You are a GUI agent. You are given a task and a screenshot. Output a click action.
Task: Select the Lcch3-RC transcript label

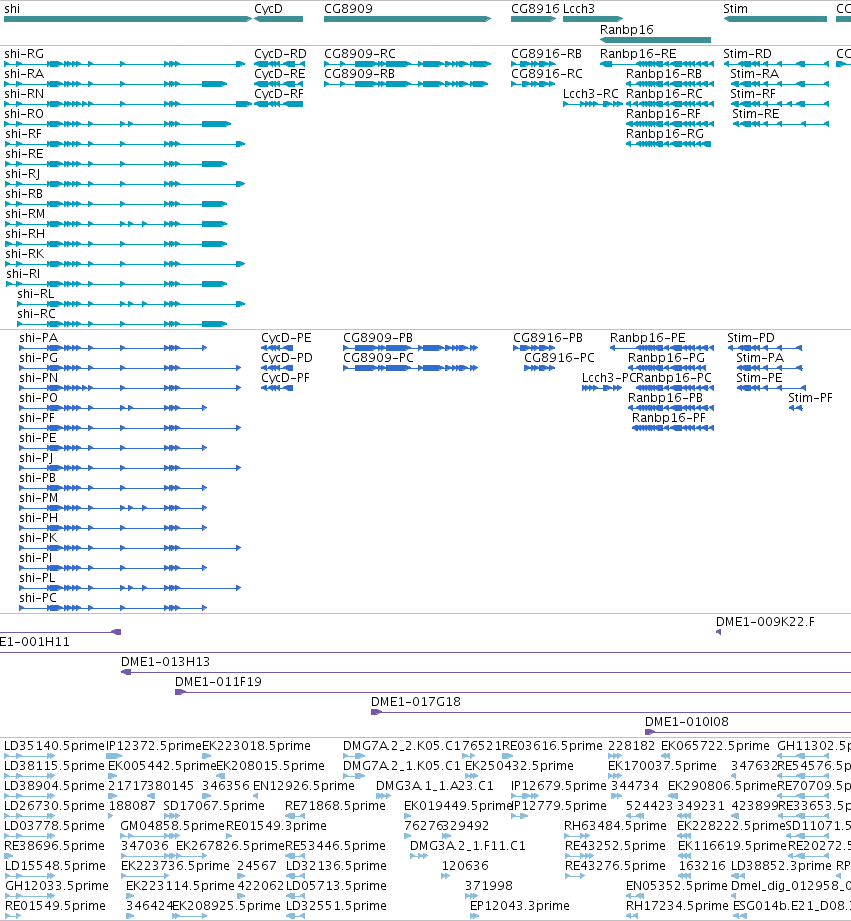[x=591, y=94]
